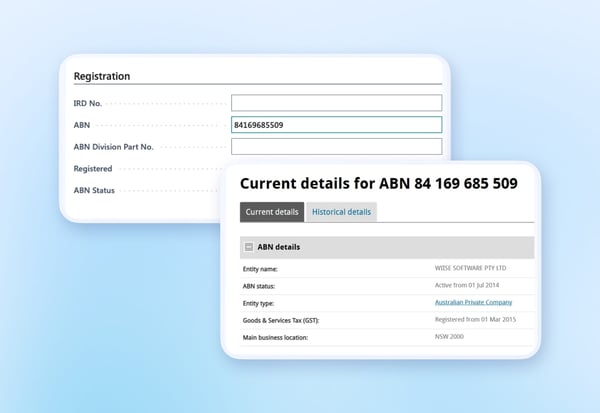Switch to the Historical details tab
This screenshot has width=600, height=413.
[341, 212]
